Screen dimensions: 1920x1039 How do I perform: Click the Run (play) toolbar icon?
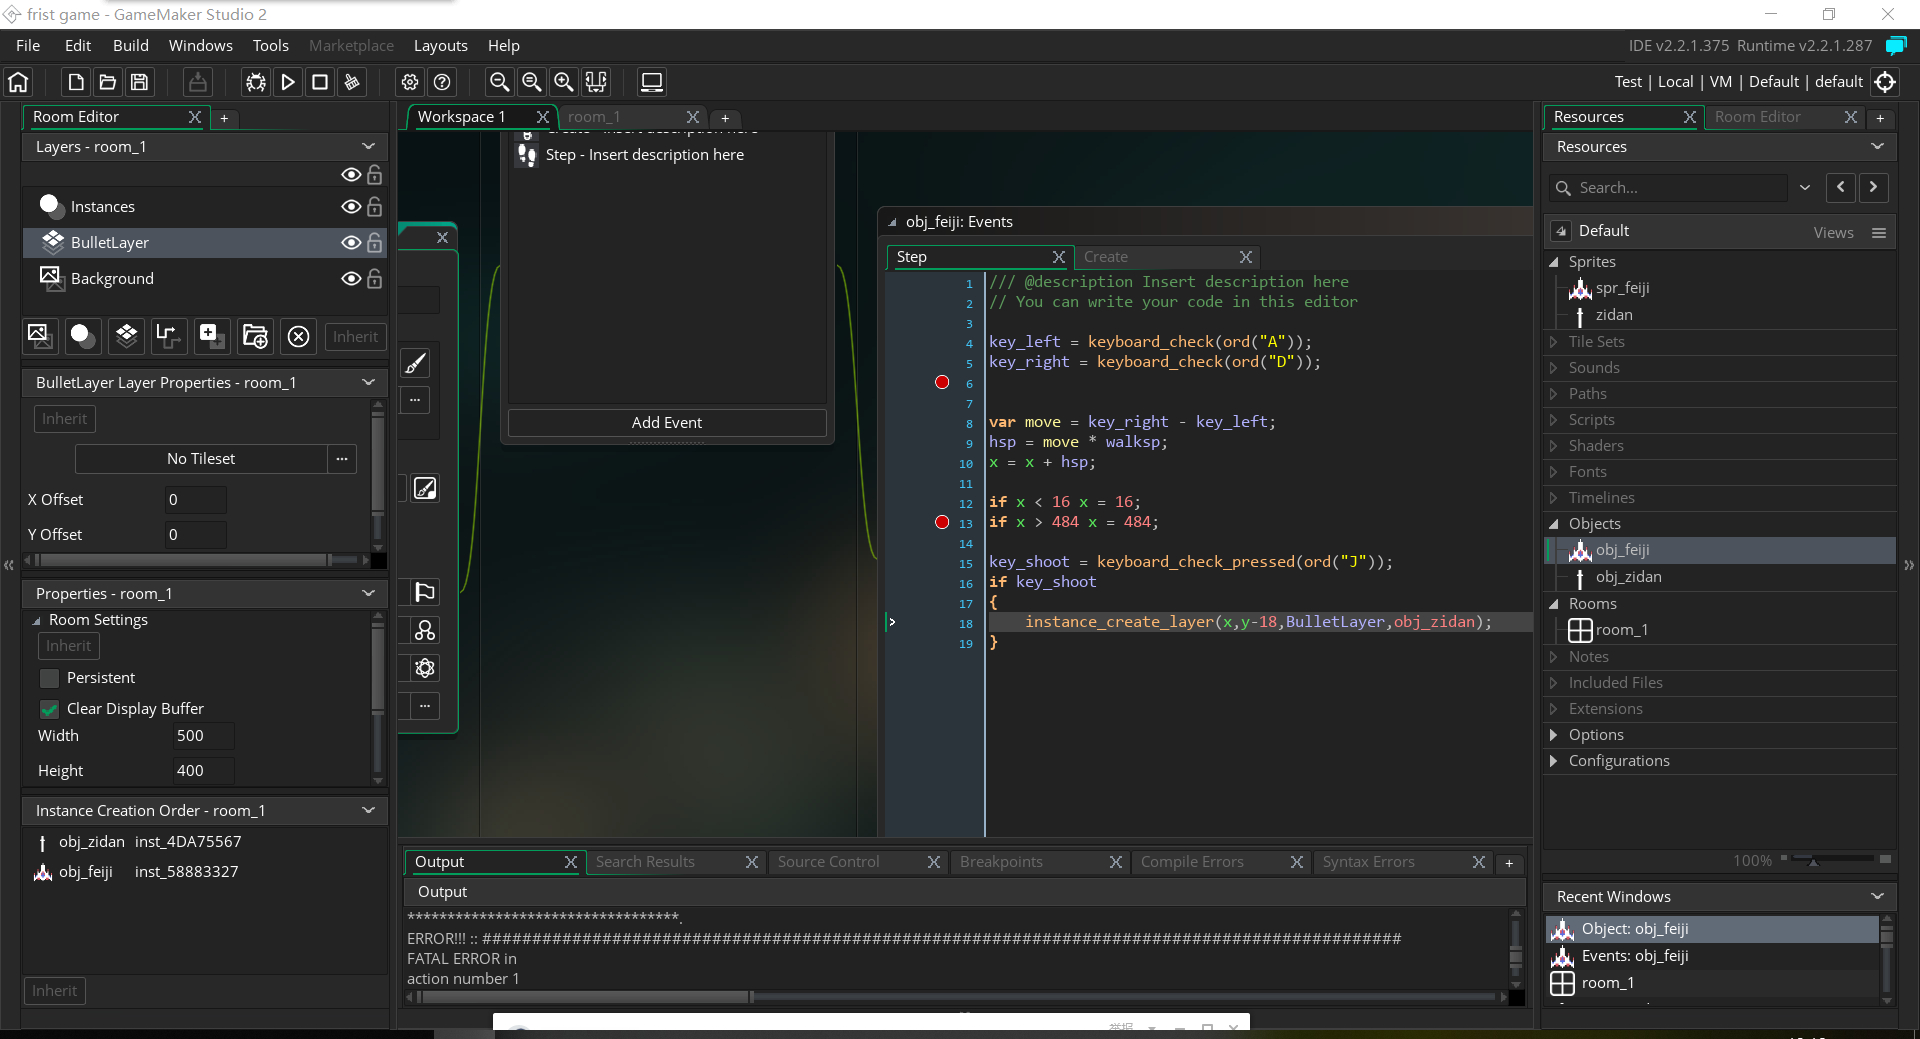coord(288,82)
